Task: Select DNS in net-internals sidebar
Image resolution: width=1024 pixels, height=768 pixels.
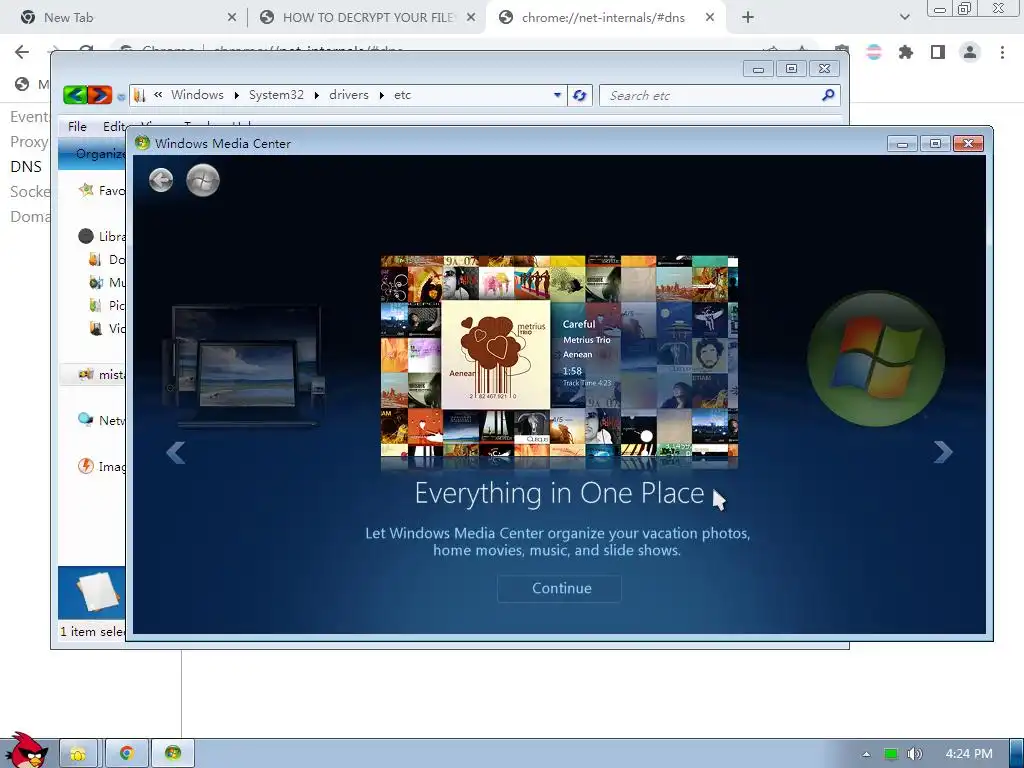Action: [x=26, y=167]
